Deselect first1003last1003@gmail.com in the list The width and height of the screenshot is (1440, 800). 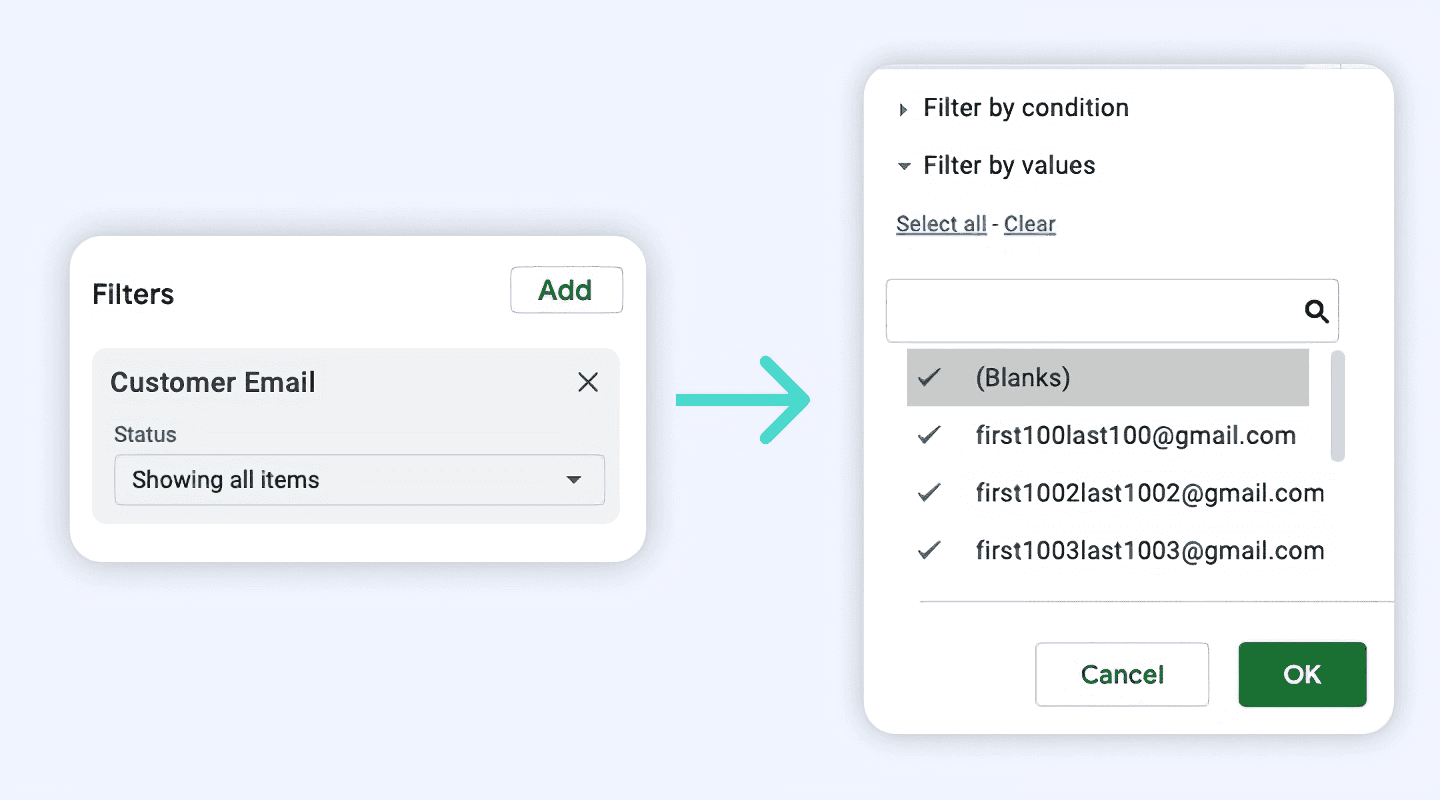coord(930,551)
